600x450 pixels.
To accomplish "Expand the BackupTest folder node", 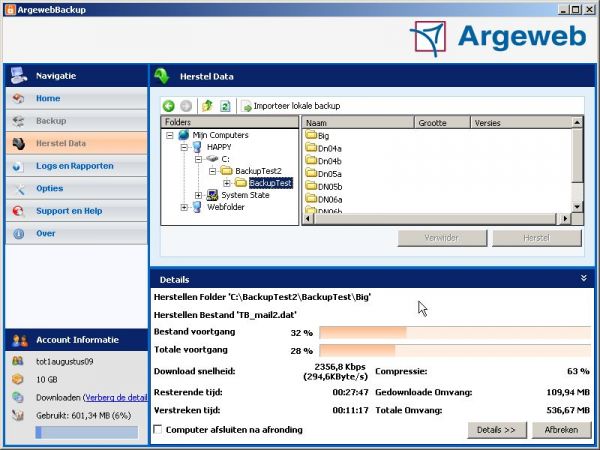I will 227,183.
